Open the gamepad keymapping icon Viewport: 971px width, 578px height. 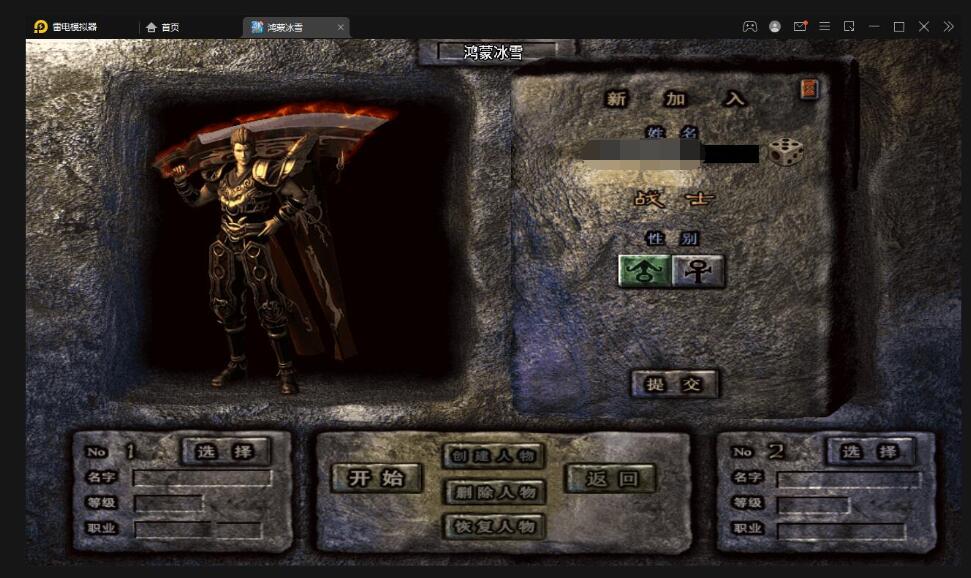pyautogui.click(x=749, y=27)
